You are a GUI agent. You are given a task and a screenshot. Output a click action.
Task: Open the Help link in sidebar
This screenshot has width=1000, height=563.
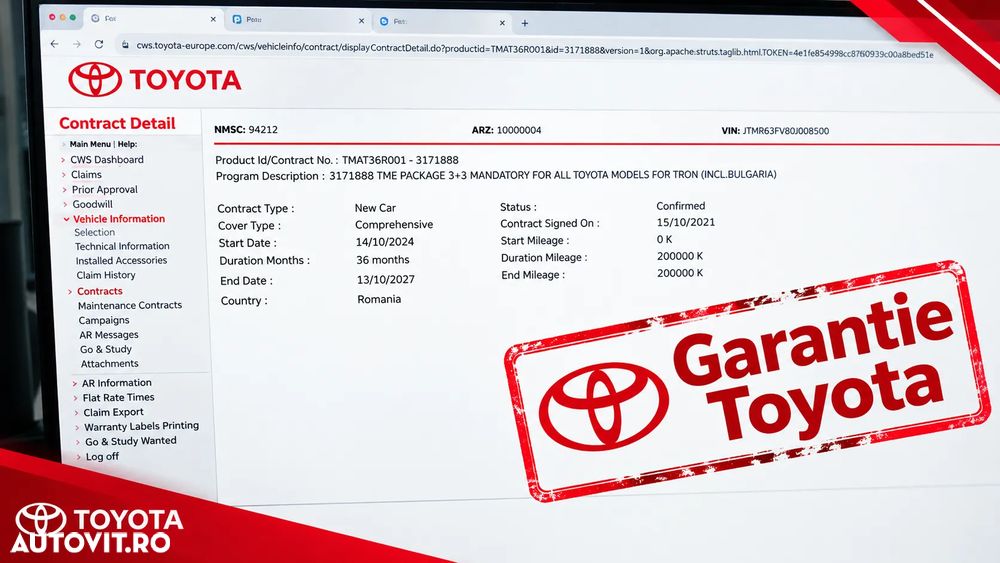coord(127,144)
